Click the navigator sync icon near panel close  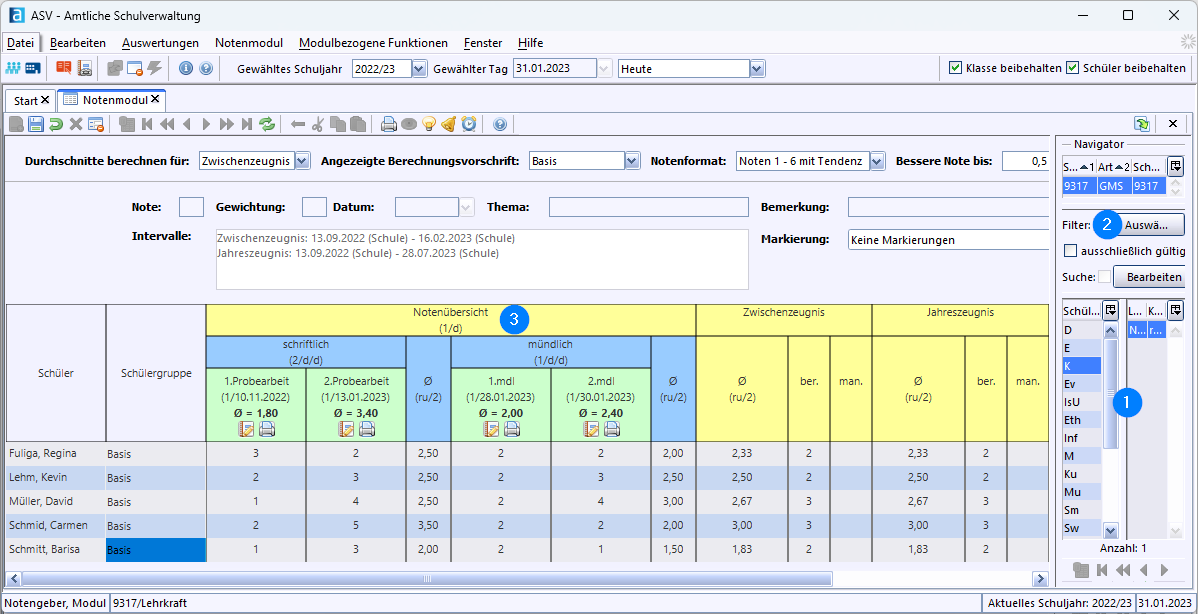click(x=1142, y=124)
